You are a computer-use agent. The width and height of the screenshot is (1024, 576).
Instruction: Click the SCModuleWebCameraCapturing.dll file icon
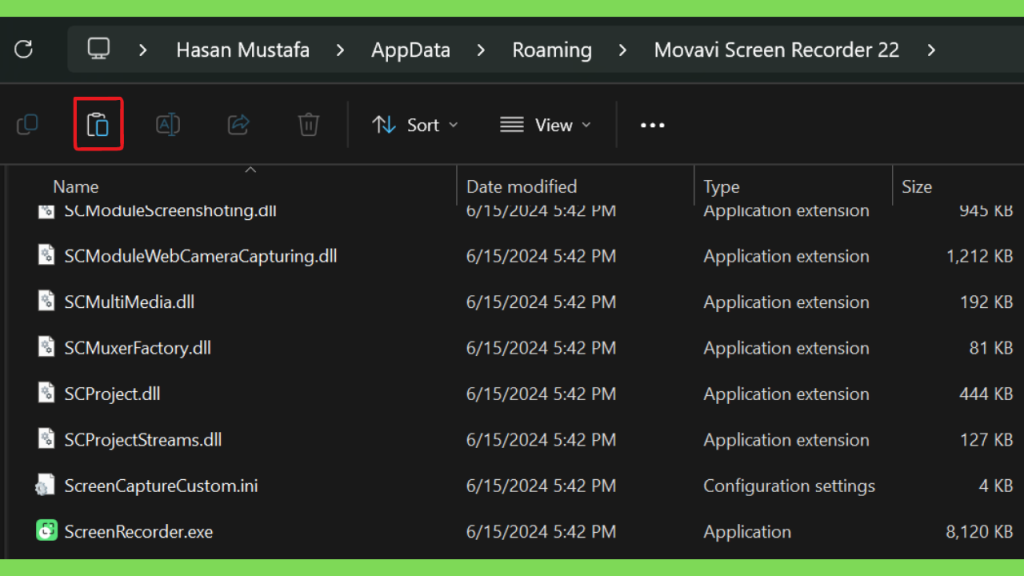point(46,255)
